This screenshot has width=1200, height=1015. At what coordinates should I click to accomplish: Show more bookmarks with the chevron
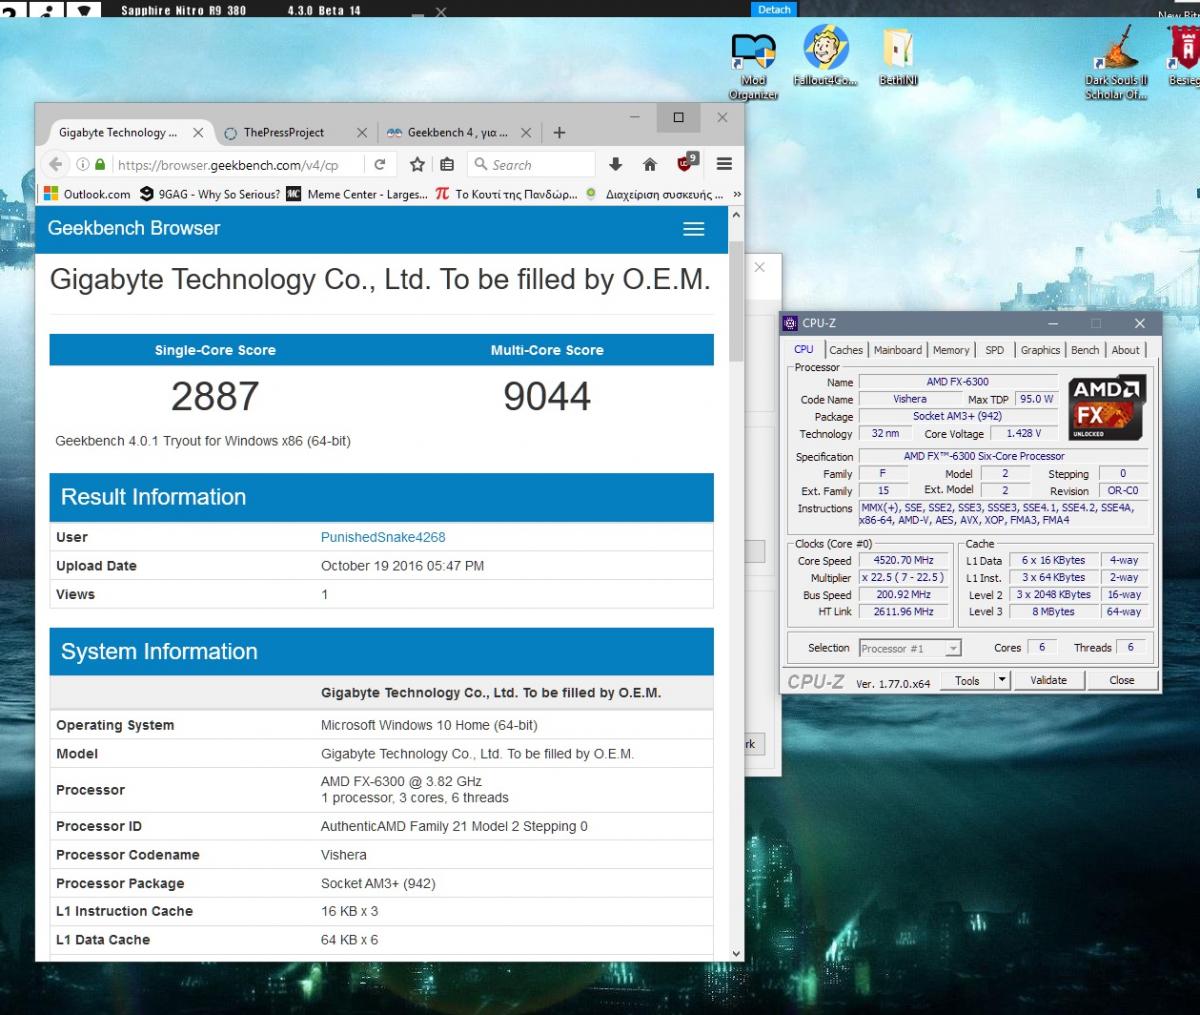pos(737,194)
